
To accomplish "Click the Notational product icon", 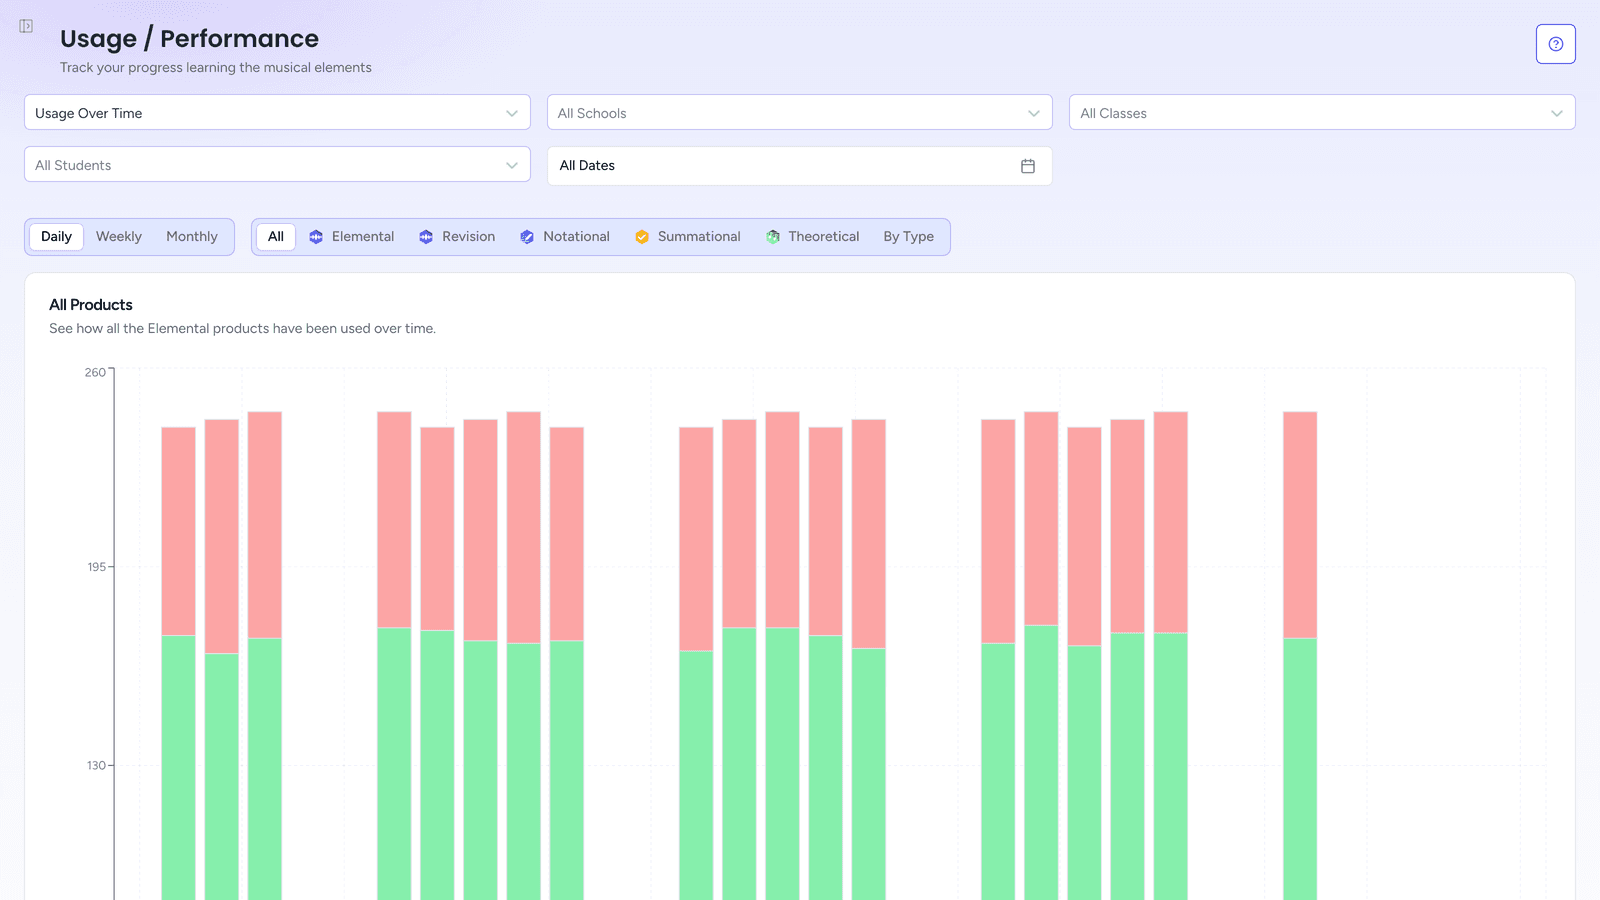I will click(x=527, y=237).
